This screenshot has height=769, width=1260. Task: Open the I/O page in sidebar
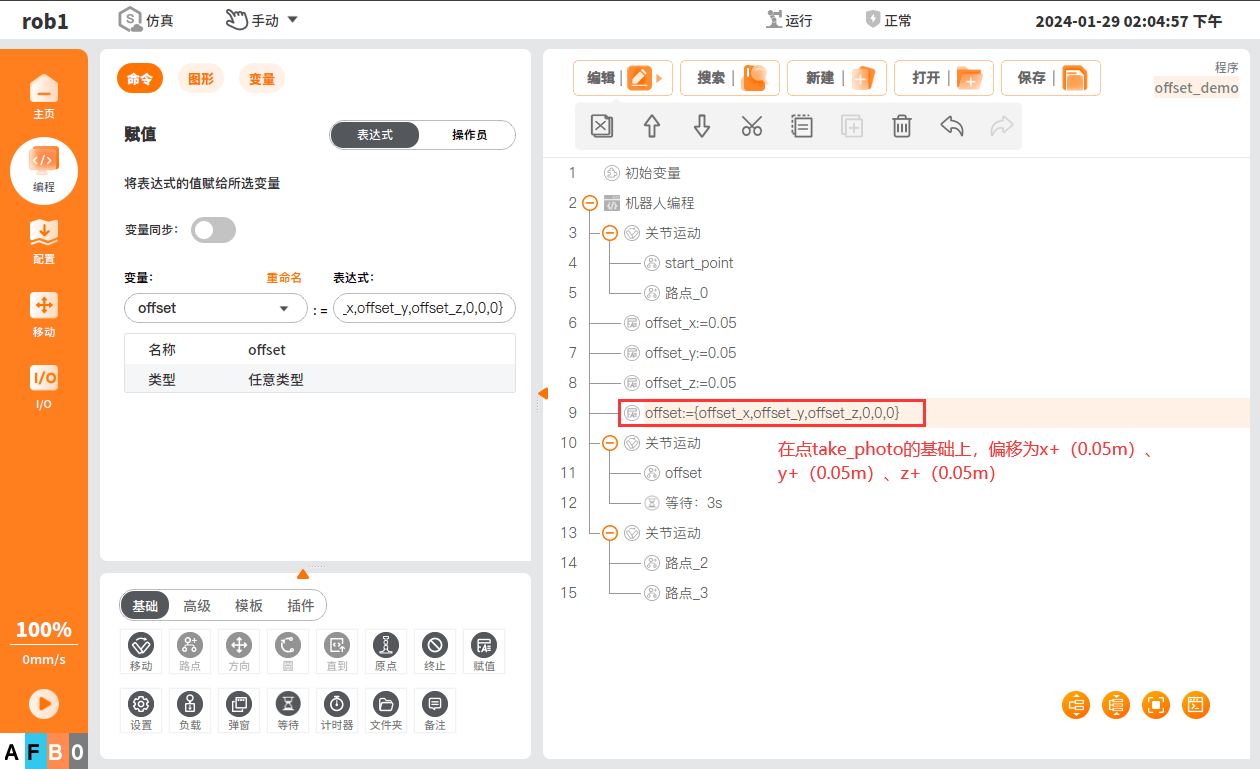pos(43,385)
